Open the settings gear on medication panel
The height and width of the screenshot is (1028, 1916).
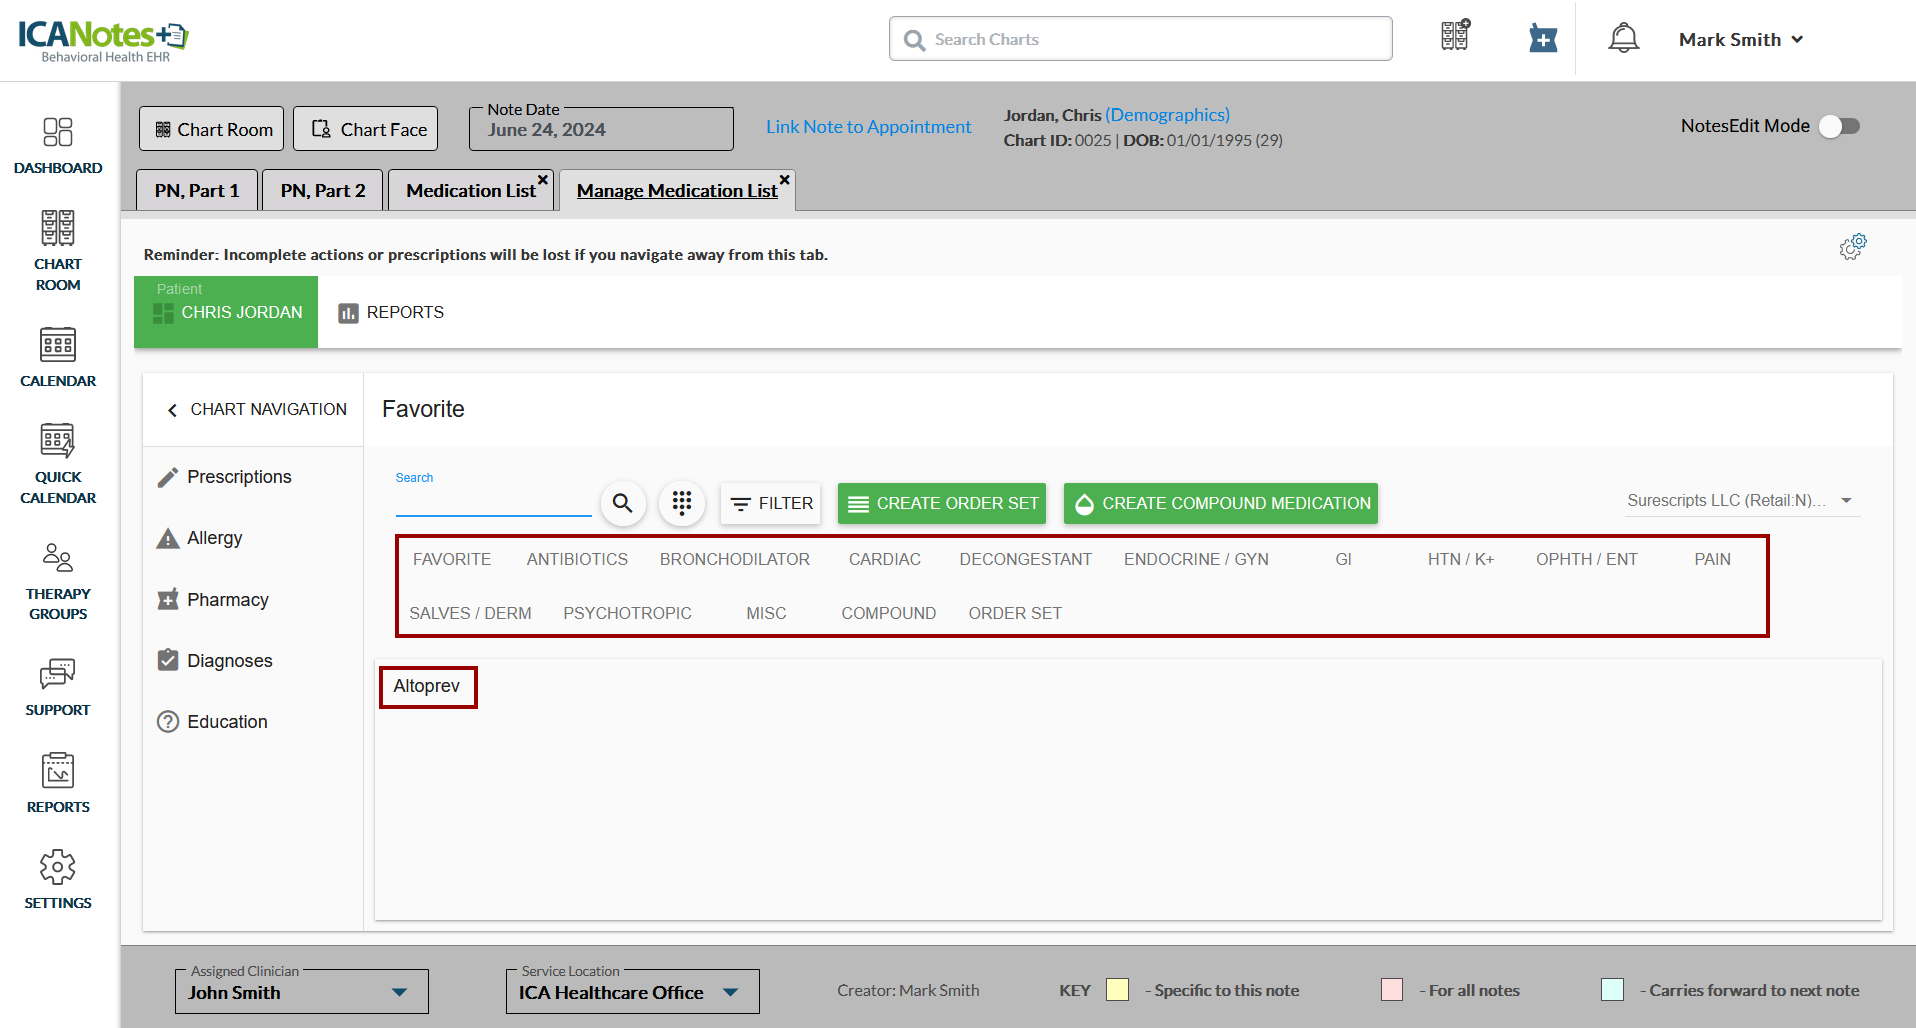[1852, 247]
